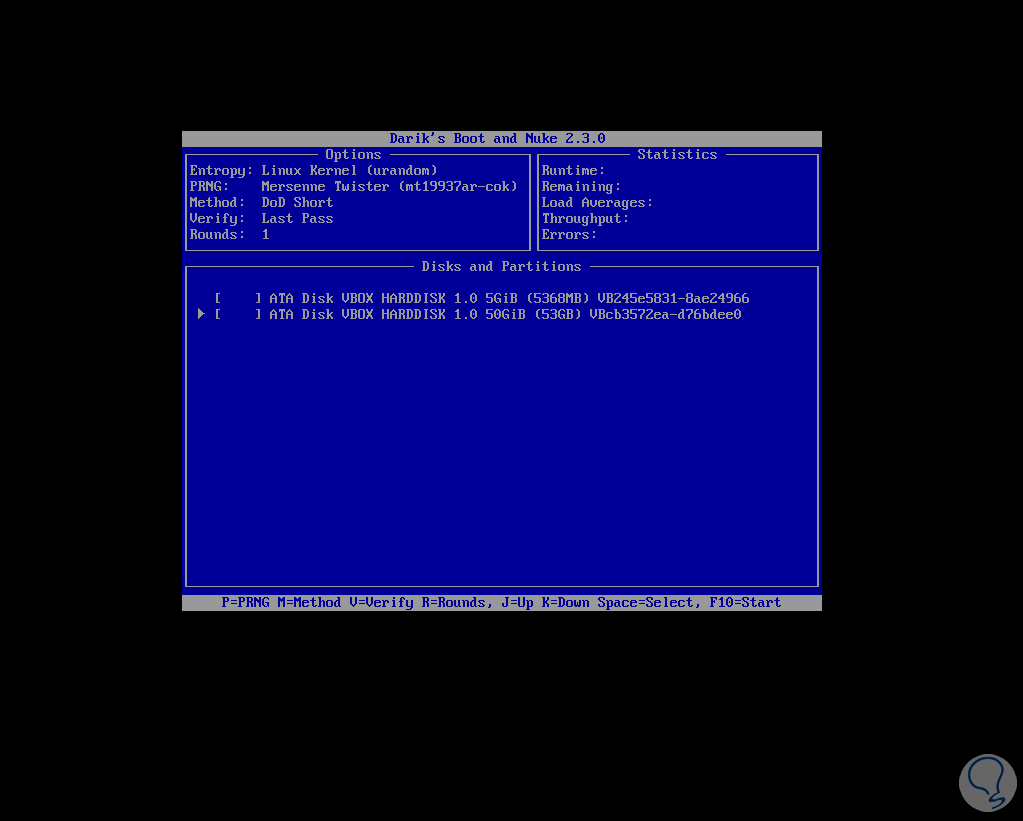
Task: Click the Remaining label in Statistics
Action: tap(581, 187)
